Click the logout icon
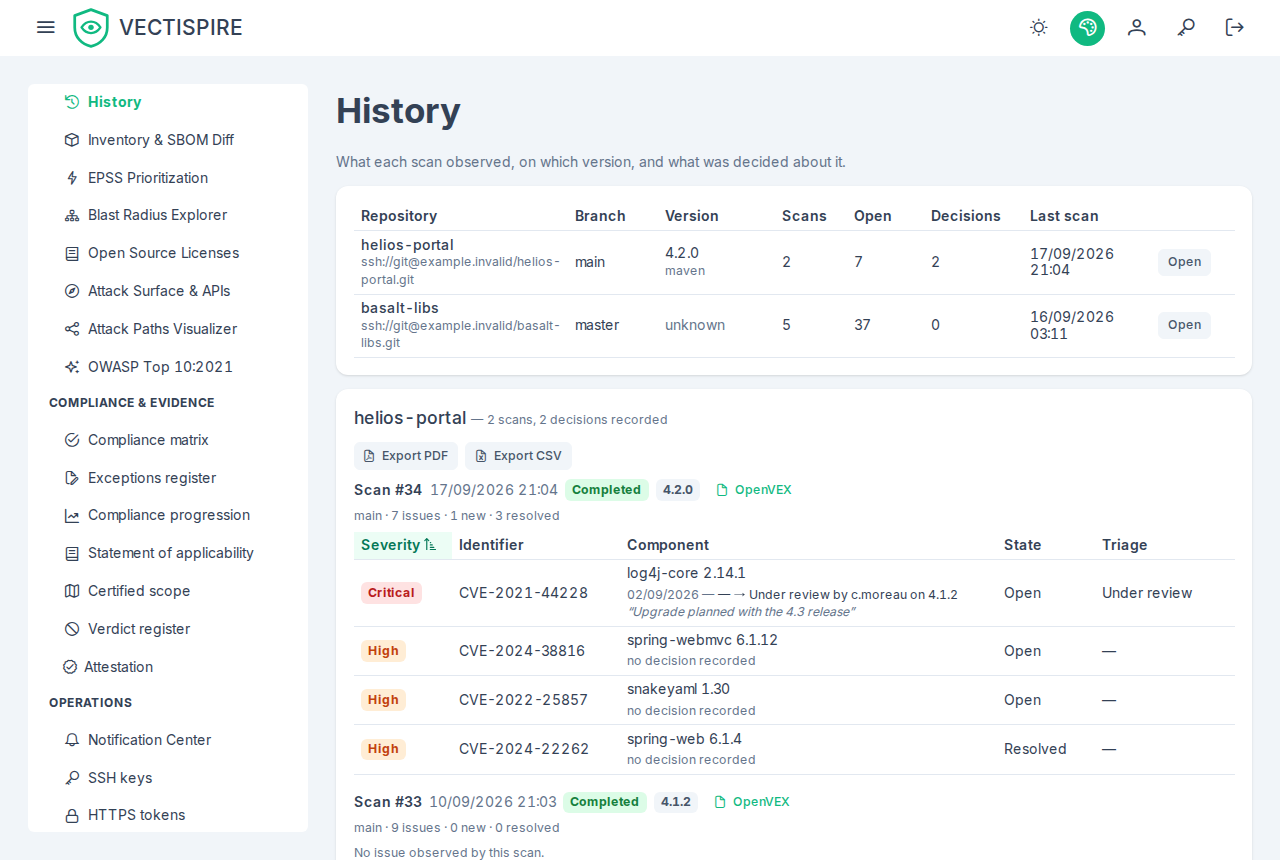Image resolution: width=1280 pixels, height=860 pixels. coord(1235,27)
